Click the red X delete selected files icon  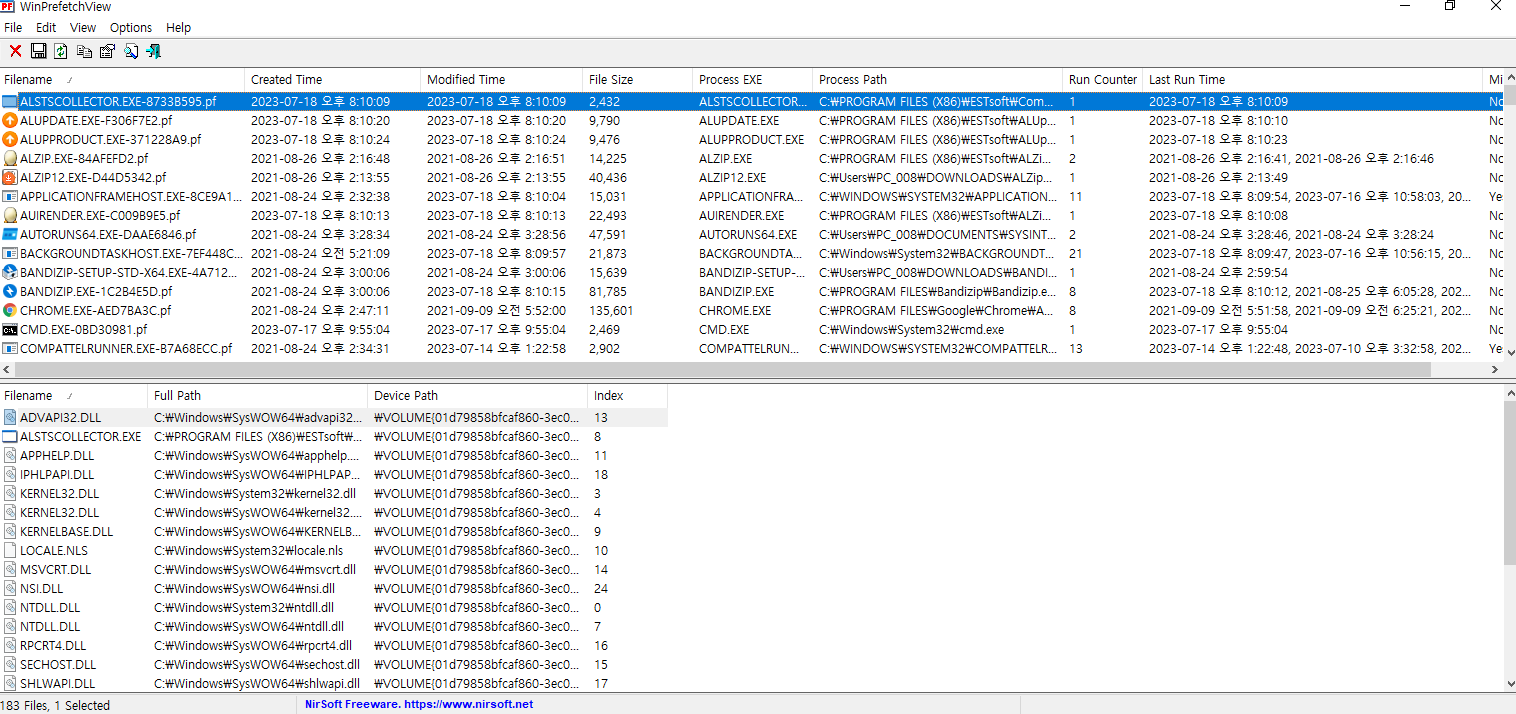pos(15,51)
